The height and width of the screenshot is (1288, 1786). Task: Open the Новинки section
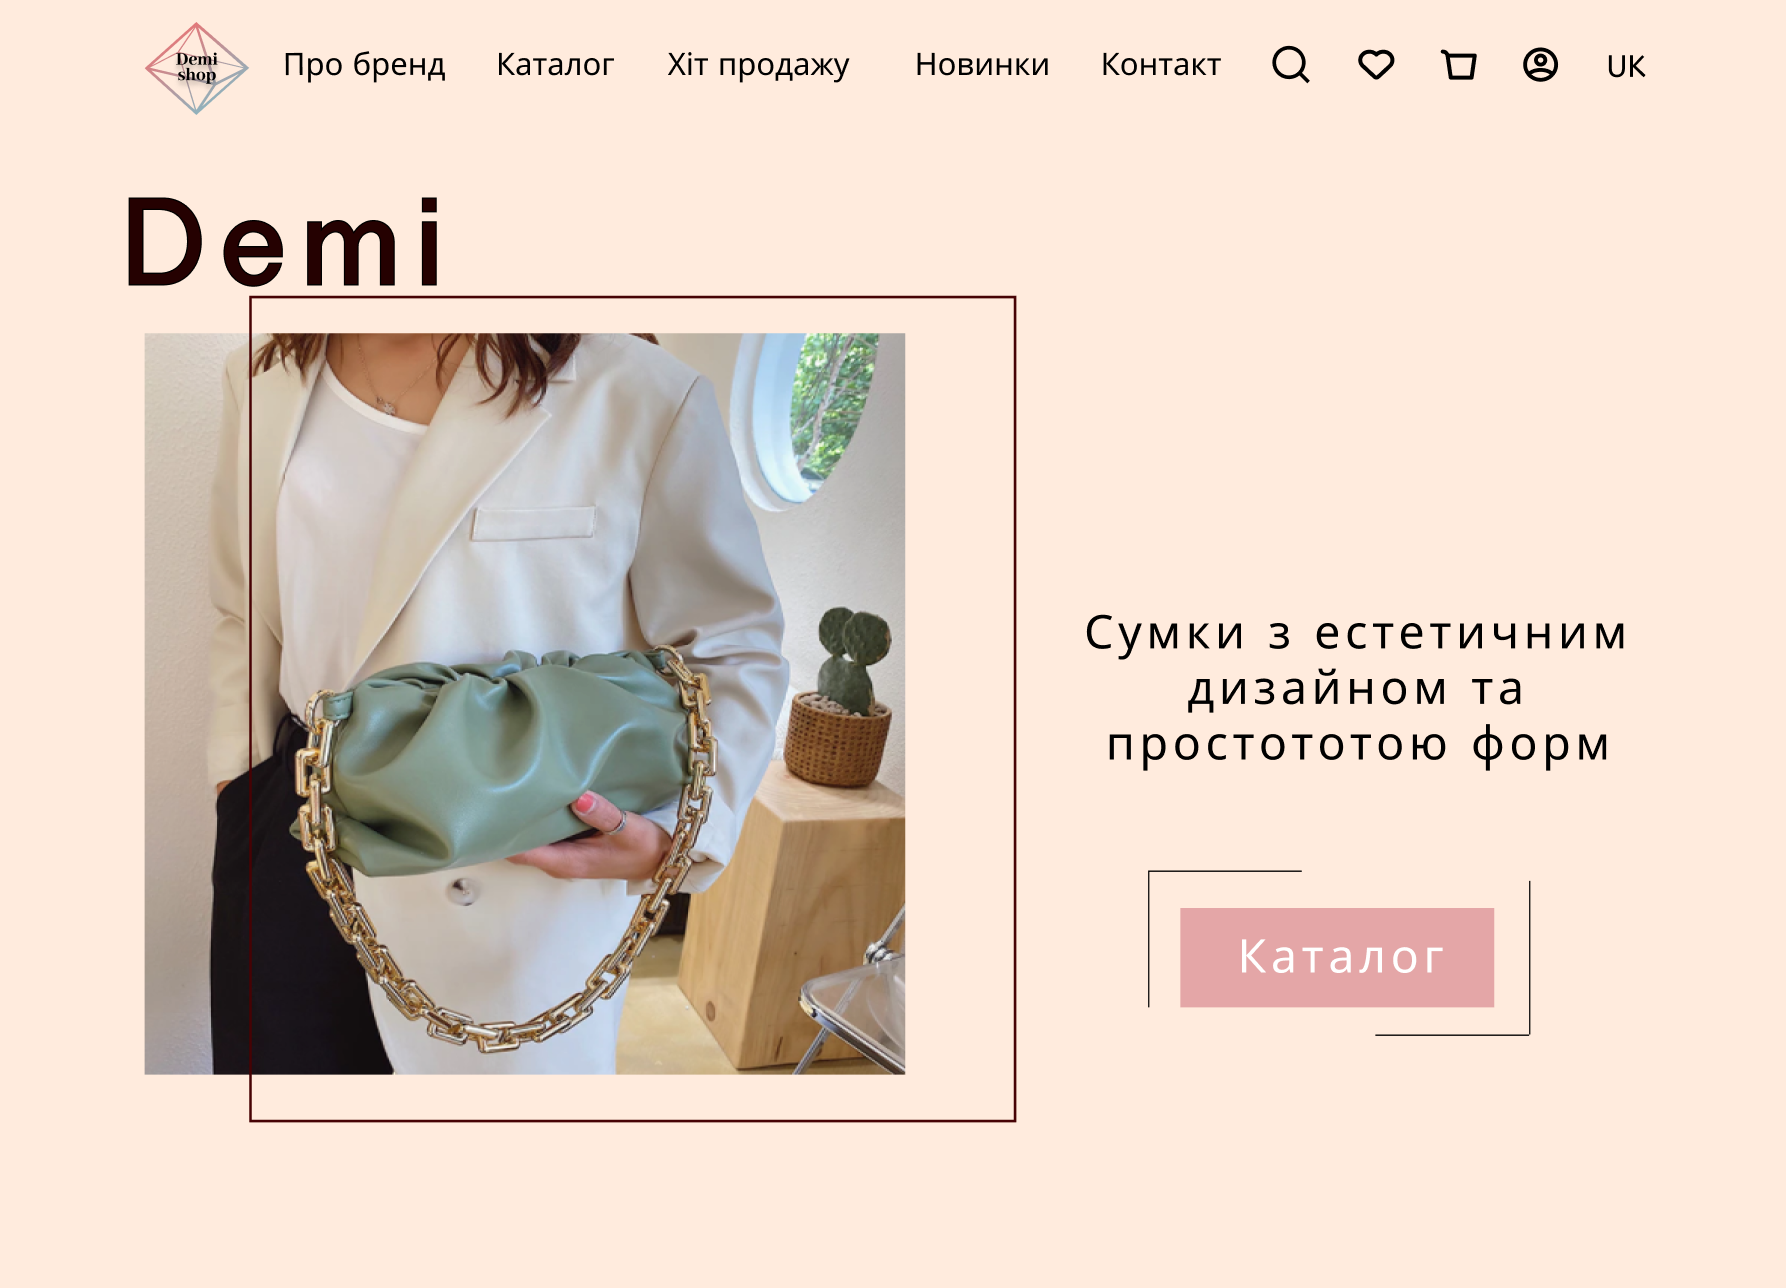[x=982, y=65]
